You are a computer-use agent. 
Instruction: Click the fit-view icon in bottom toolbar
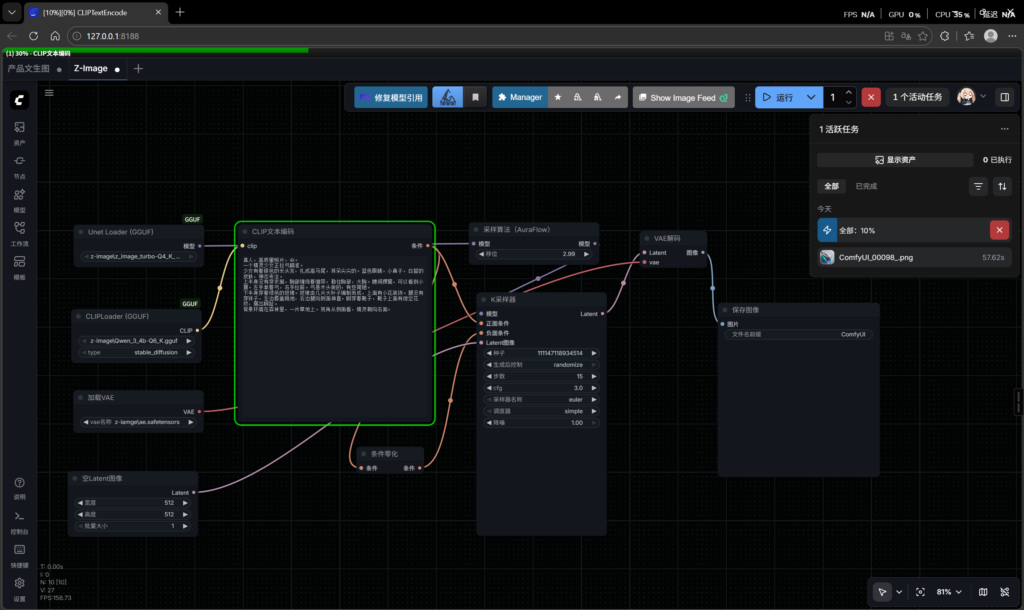pyautogui.click(x=920, y=592)
